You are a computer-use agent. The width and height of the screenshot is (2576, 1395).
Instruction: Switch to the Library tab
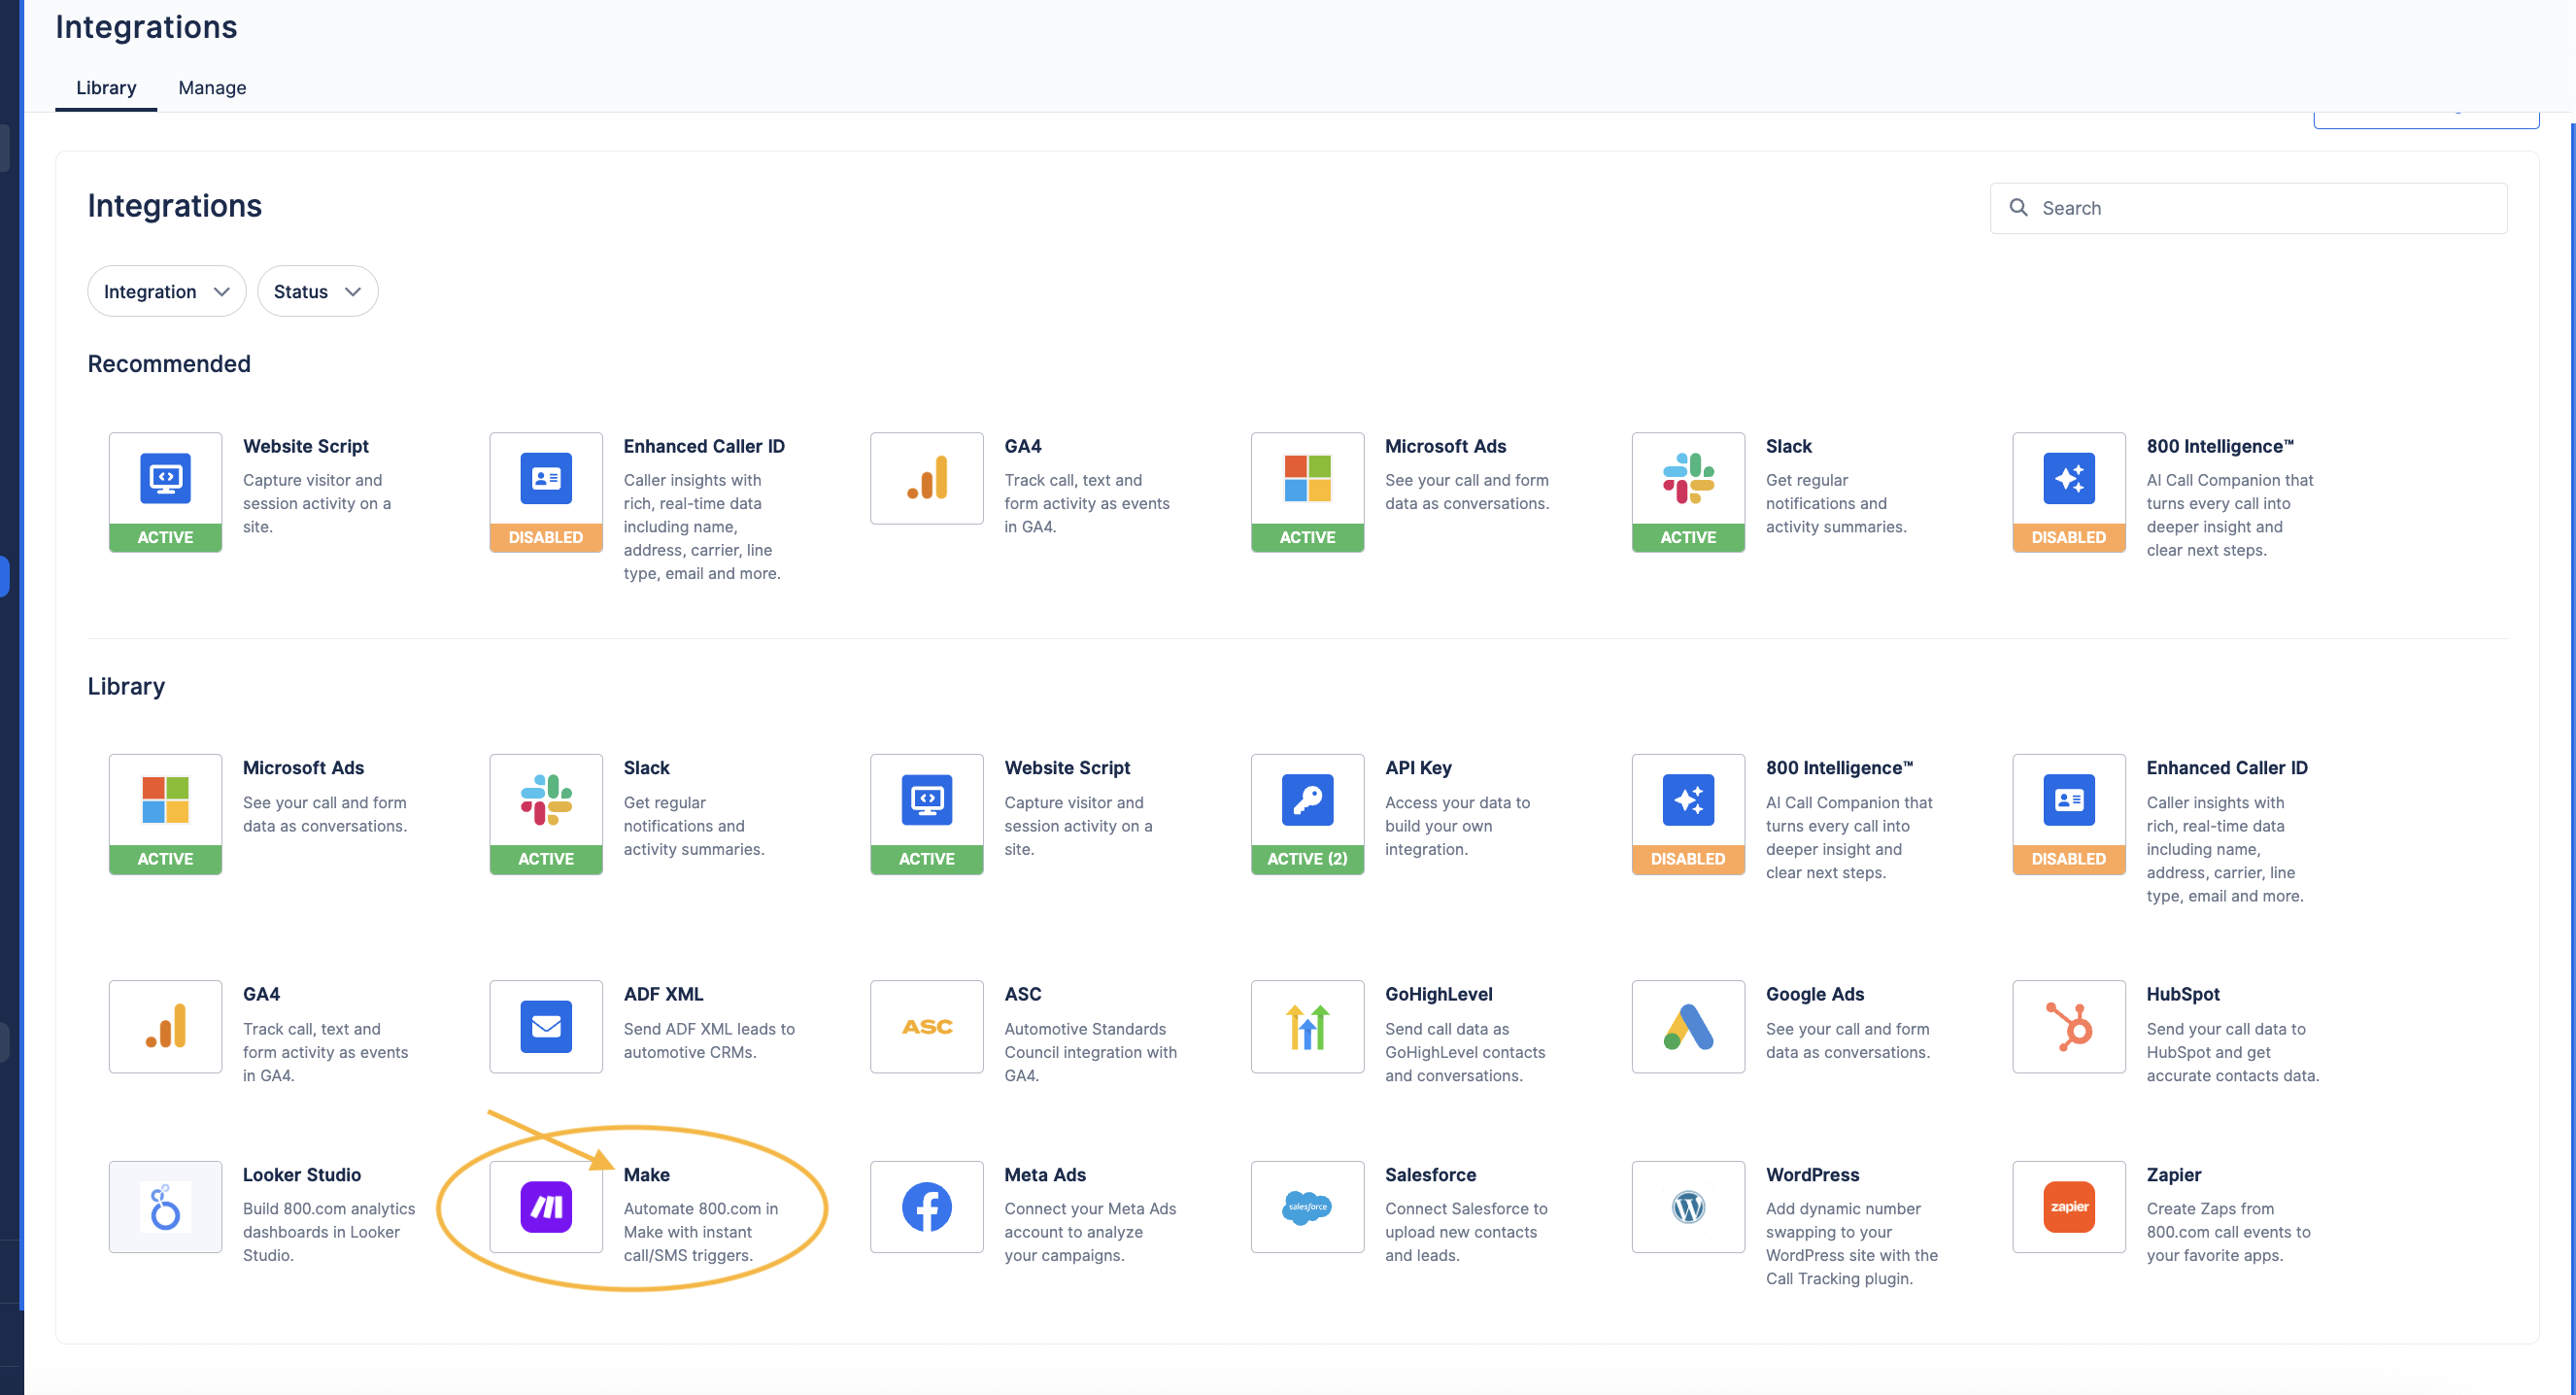[106, 88]
